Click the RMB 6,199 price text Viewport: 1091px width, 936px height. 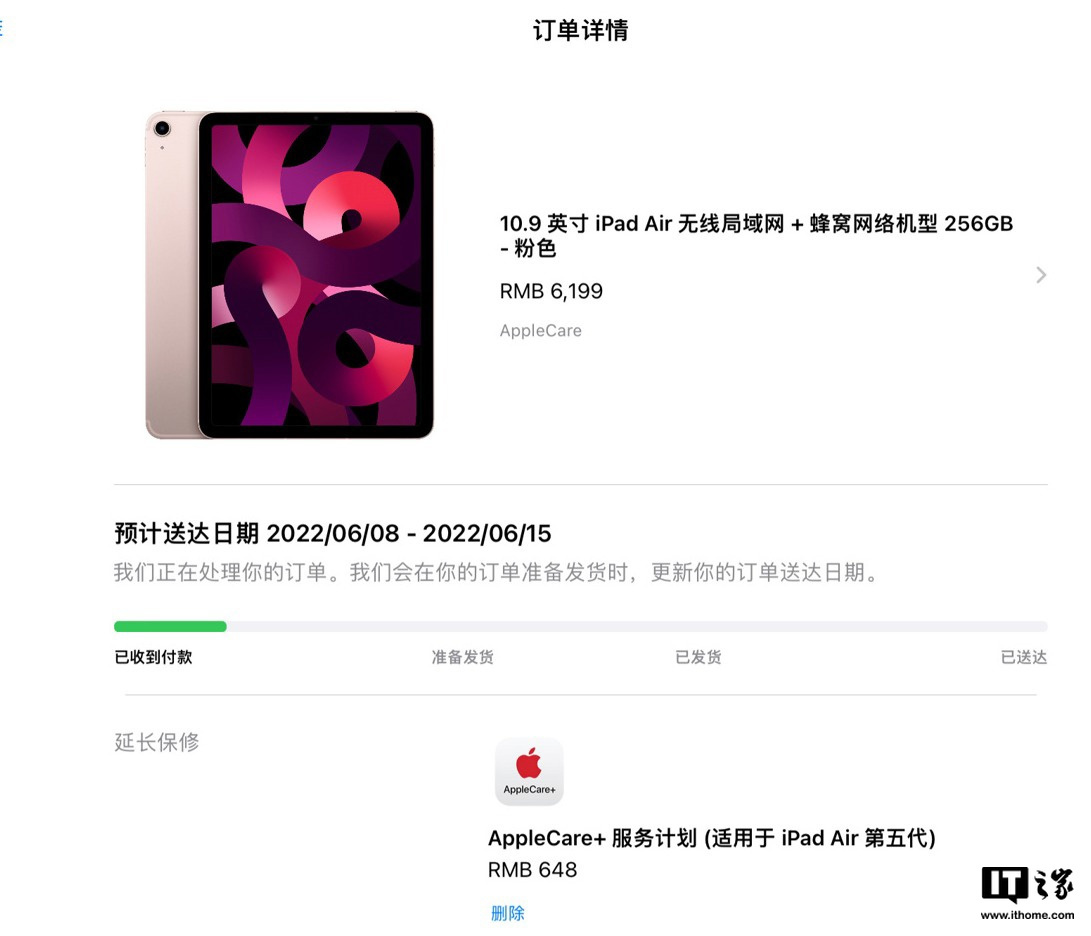coord(551,291)
